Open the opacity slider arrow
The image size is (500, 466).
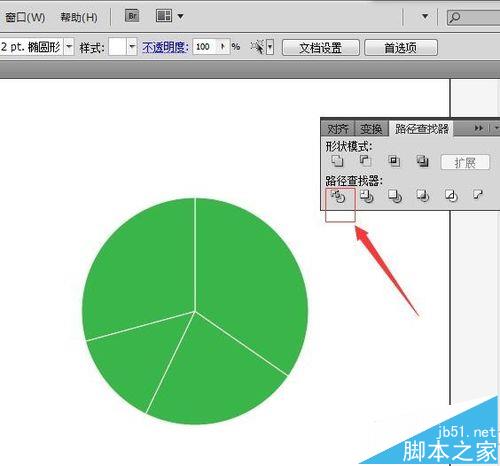click(x=223, y=47)
